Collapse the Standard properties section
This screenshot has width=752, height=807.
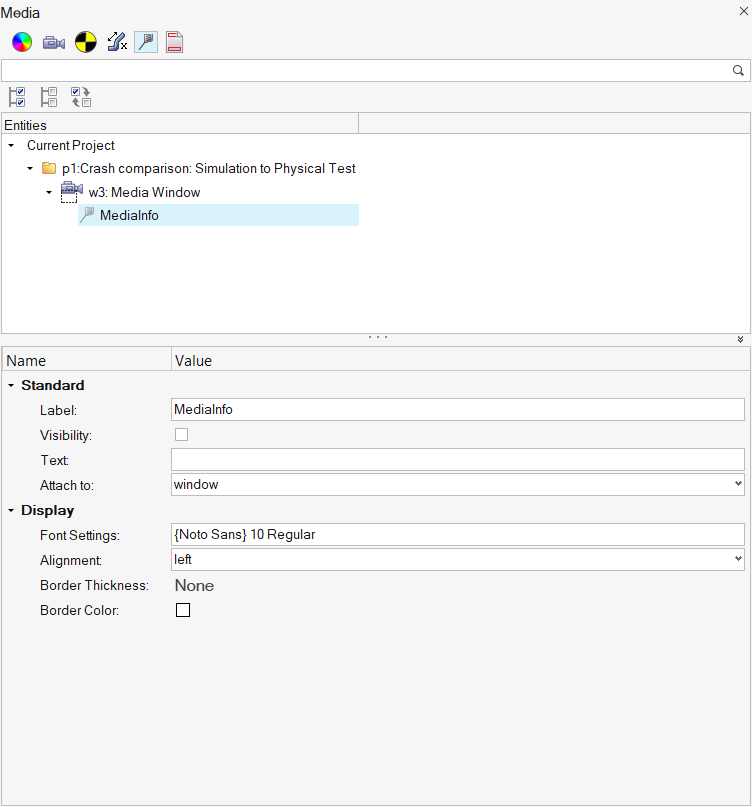pyautogui.click(x=11, y=386)
